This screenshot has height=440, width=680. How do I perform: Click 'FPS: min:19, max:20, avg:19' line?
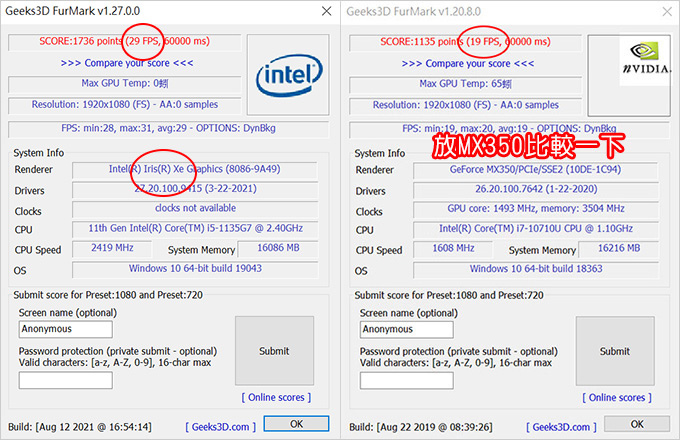509,129
